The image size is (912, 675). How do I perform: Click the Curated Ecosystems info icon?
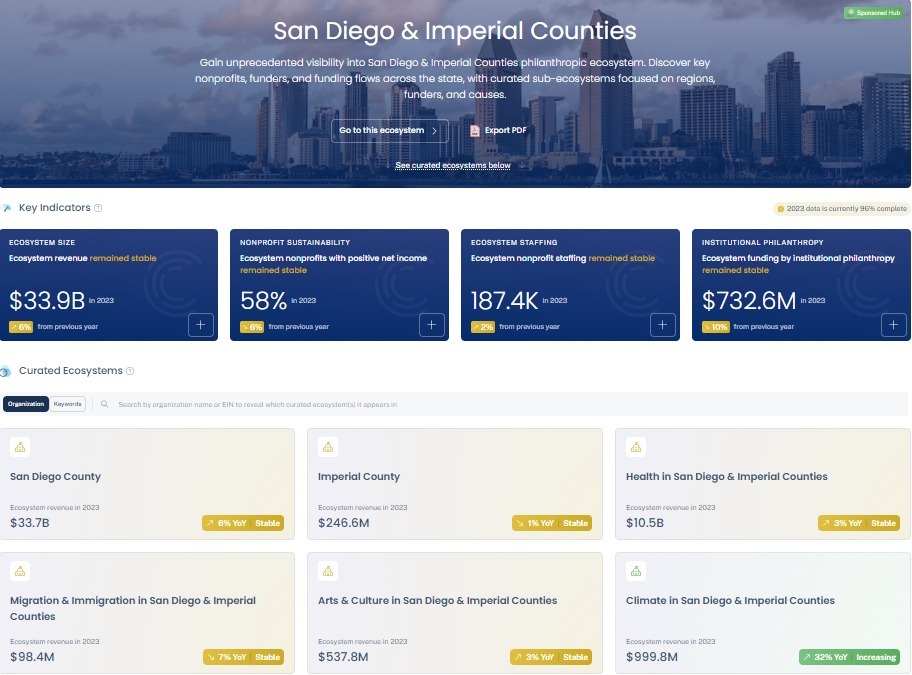130,371
